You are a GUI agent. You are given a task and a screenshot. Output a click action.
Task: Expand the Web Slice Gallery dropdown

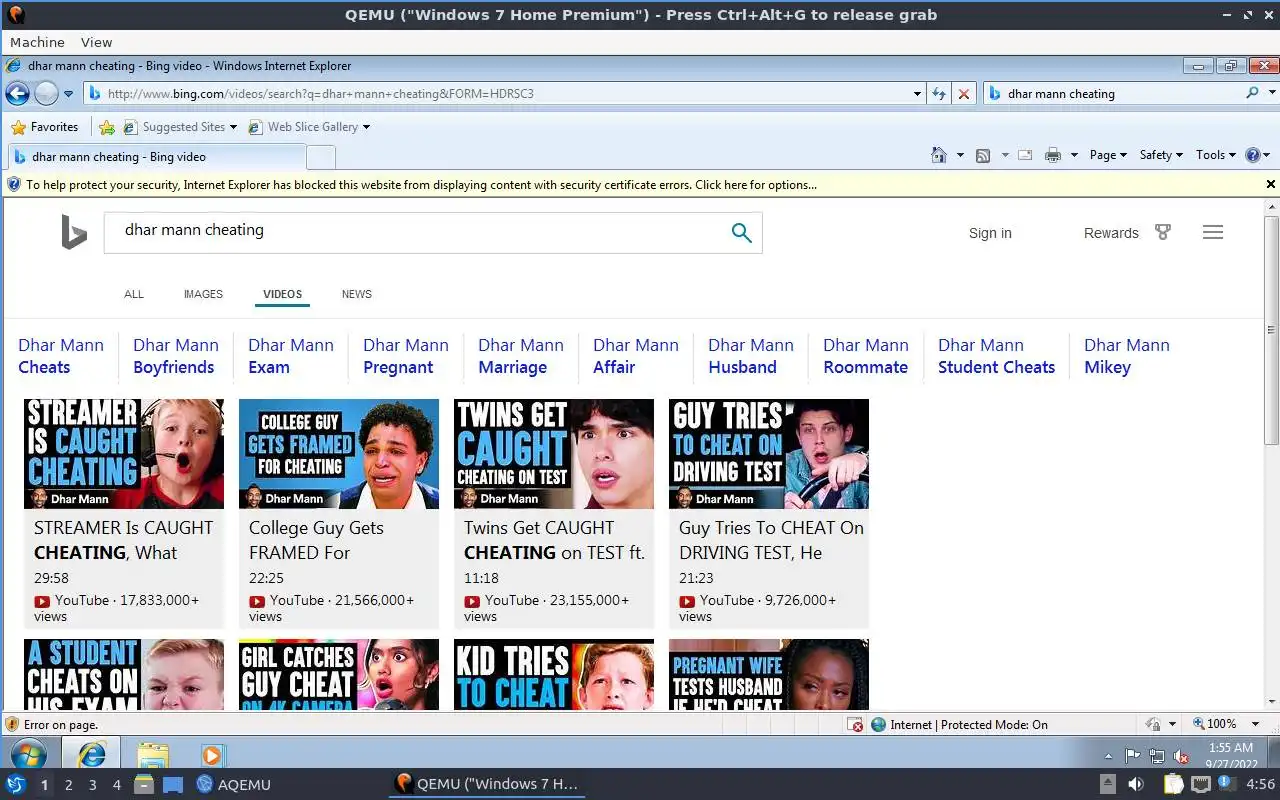tap(366, 127)
